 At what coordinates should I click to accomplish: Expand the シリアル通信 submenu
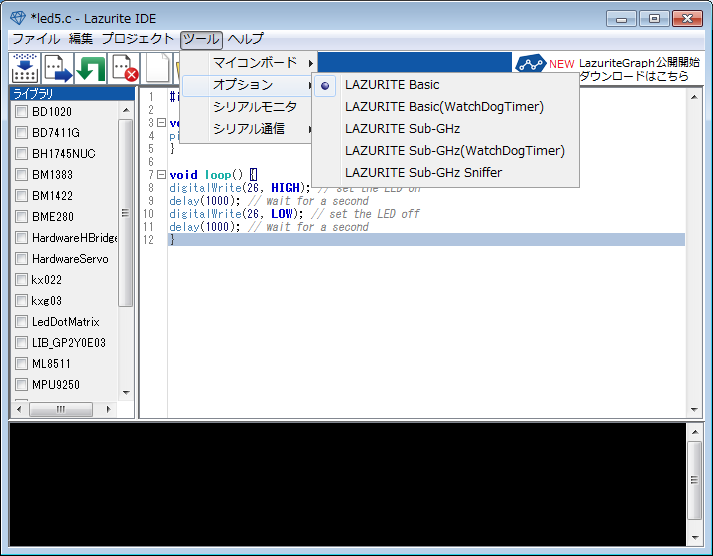(x=248, y=129)
